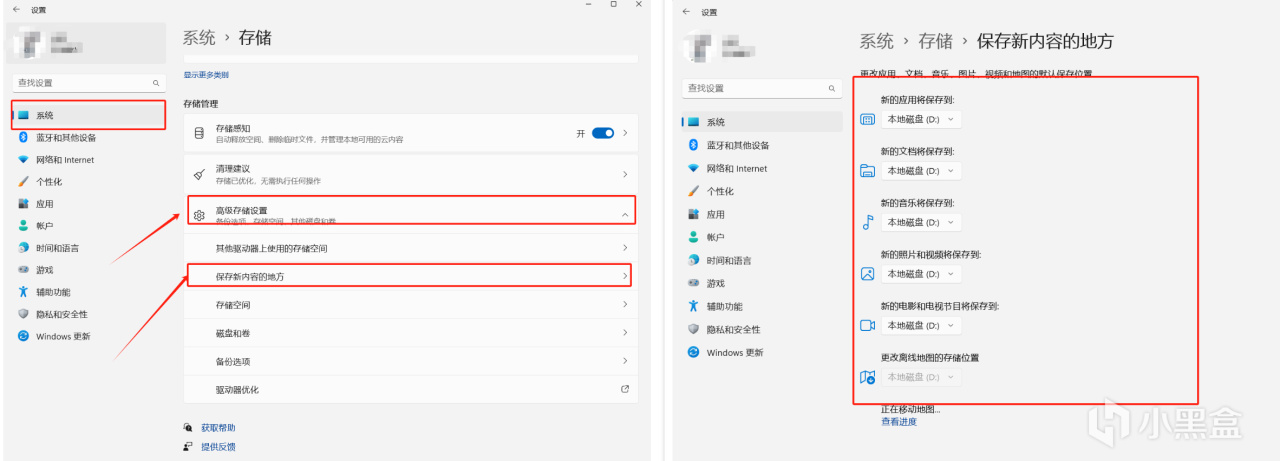Click back arrow in 保存新内容的地方 window
This screenshot has width=1280, height=461.
[686, 12]
